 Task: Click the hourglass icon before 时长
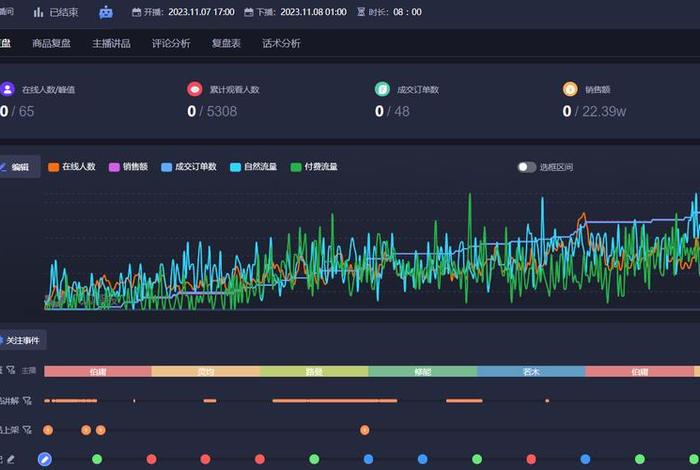(361, 12)
